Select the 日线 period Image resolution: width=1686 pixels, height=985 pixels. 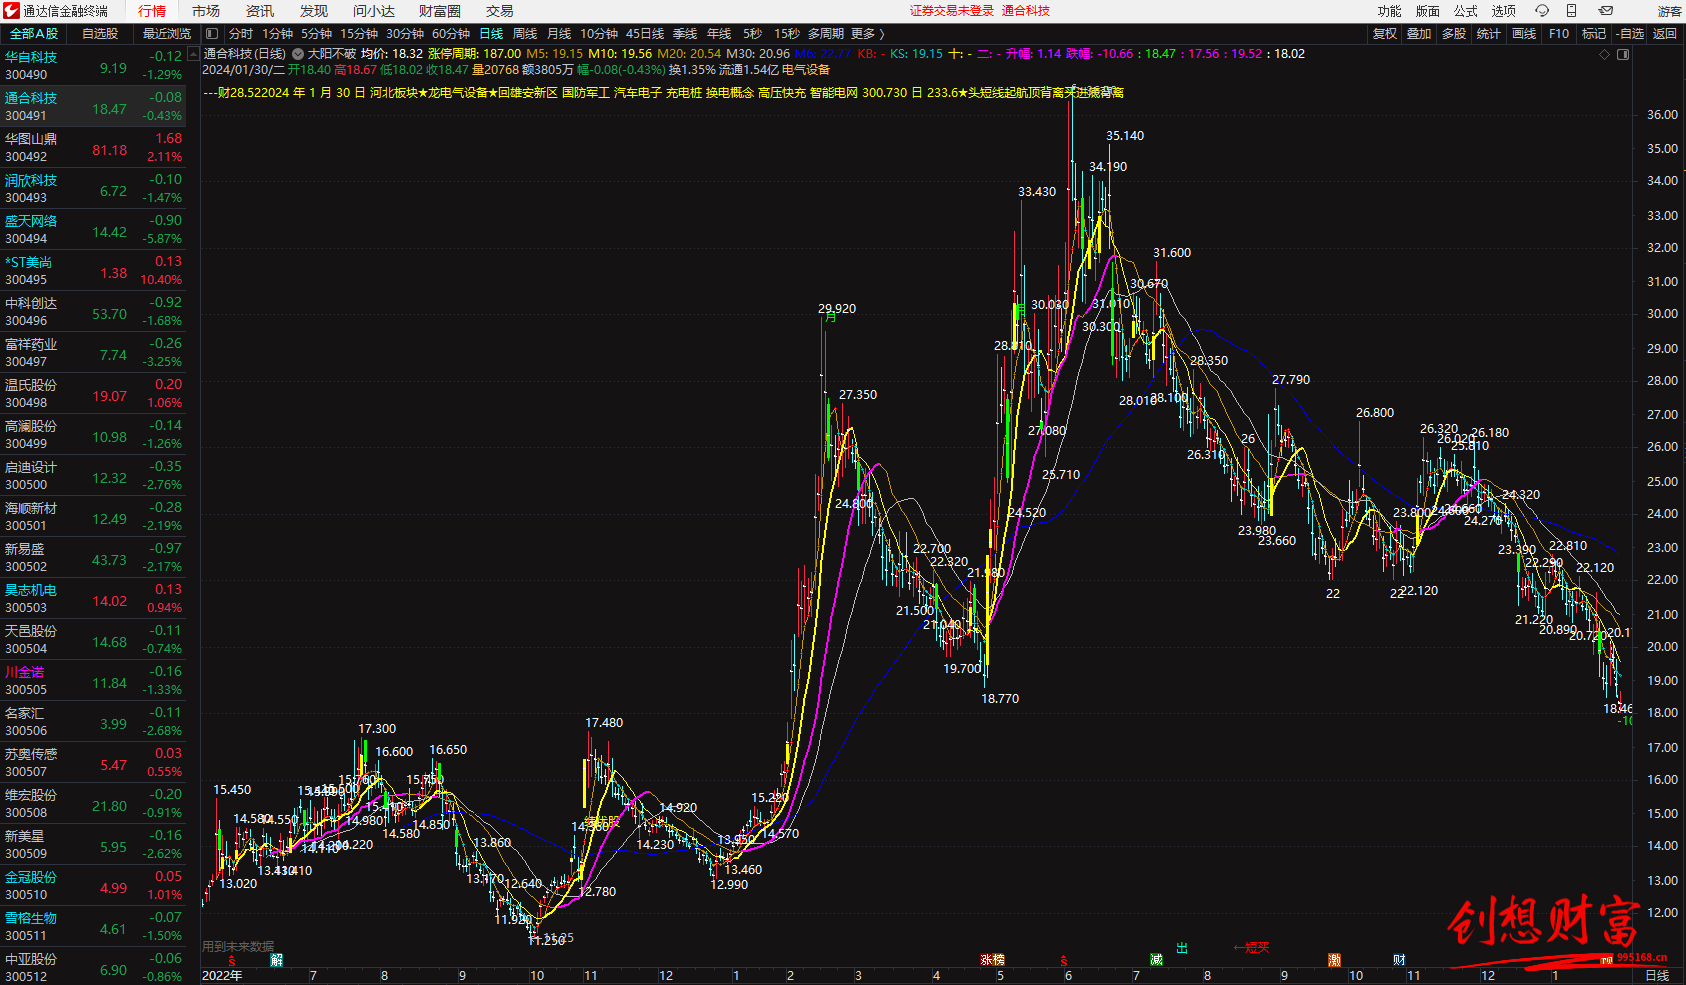(x=491, y=34)
